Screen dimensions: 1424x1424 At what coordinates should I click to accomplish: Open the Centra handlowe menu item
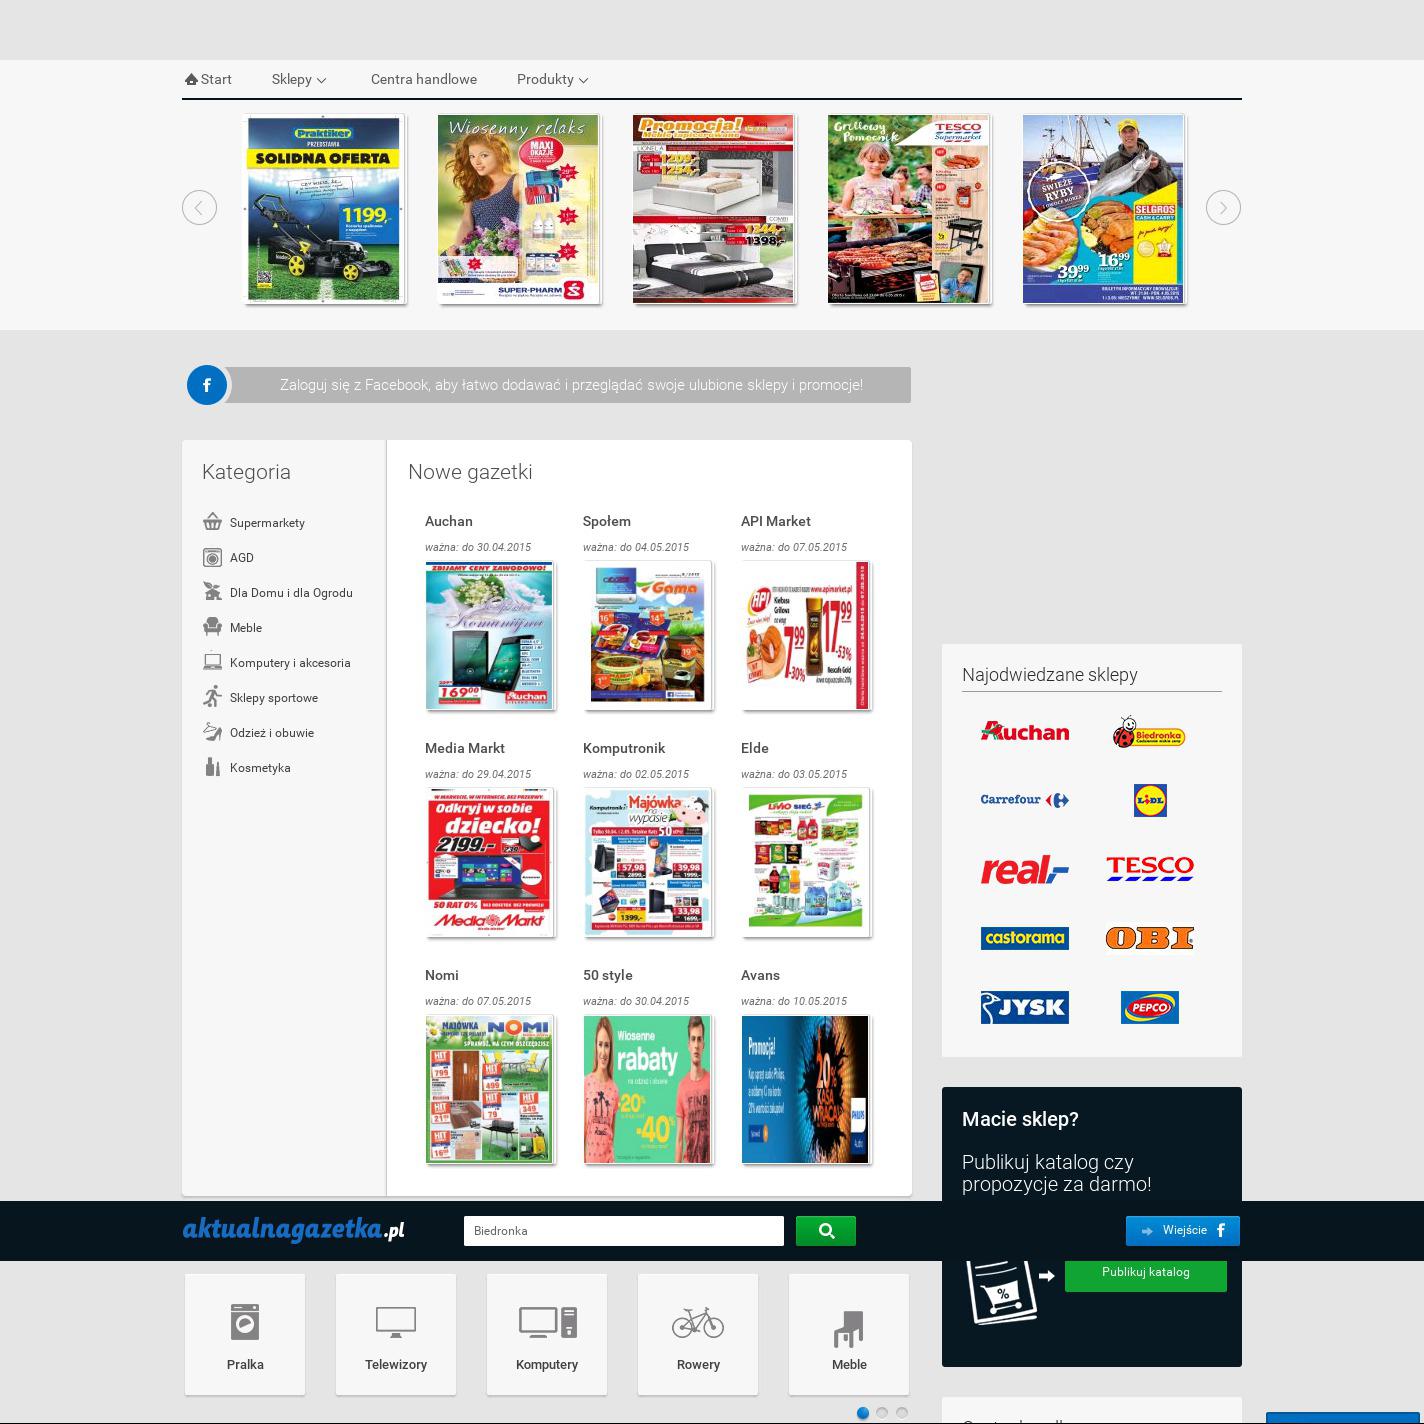[x=424, y=79]
